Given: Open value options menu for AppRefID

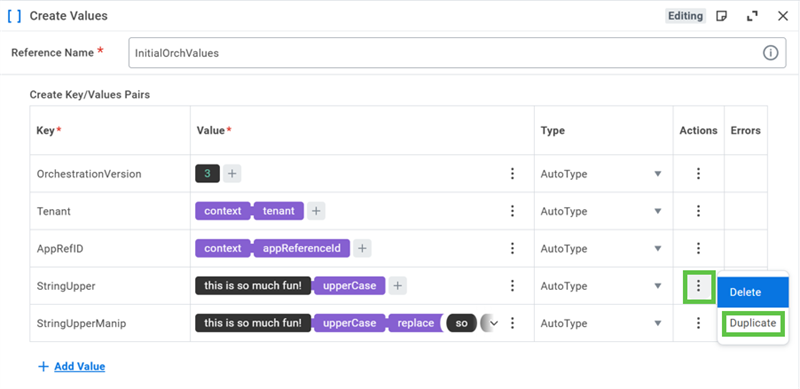Looking at the screenshot, I should tap(512, 249).
